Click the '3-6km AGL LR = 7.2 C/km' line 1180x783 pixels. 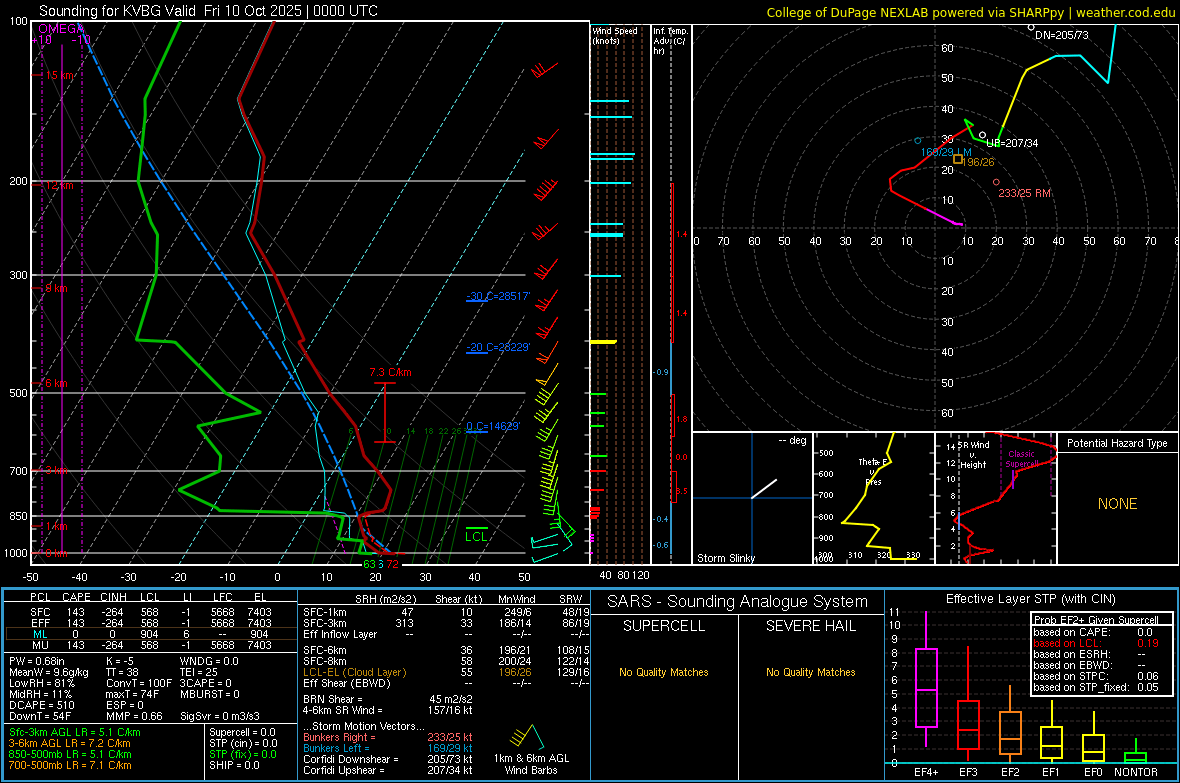[x=69, y=743]
